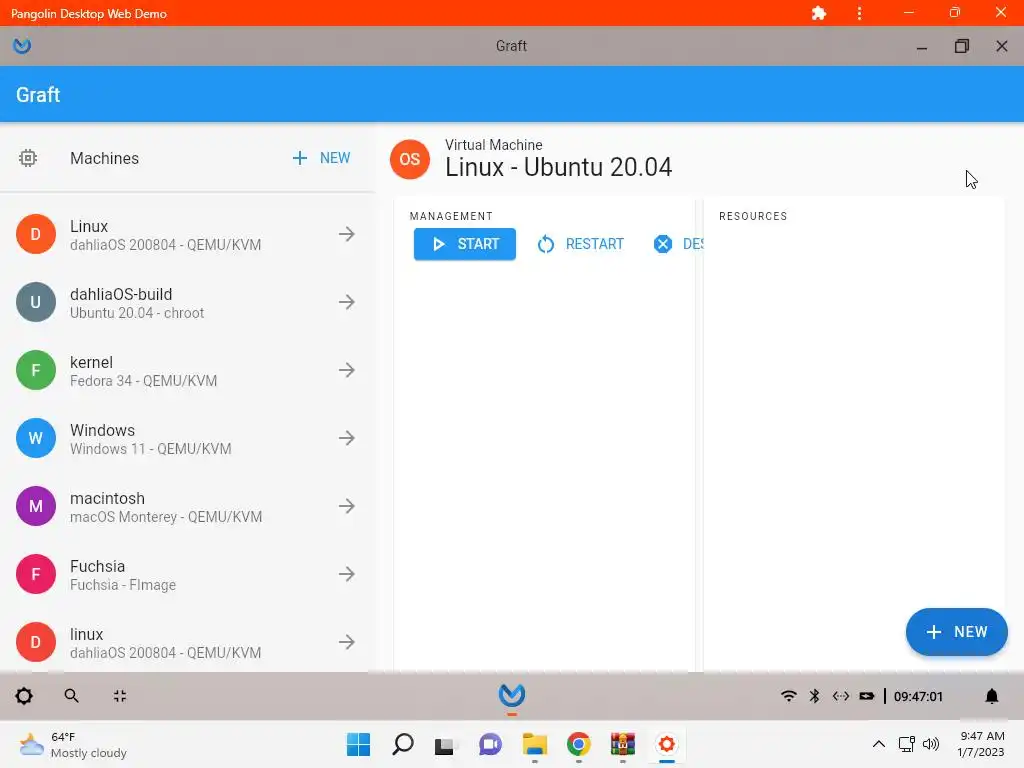The width and height of the screenshot is (1024, 768).
Task: Click 'macOS Monterey - QEMU/KVM' subtitle
Action: [166, 517]
